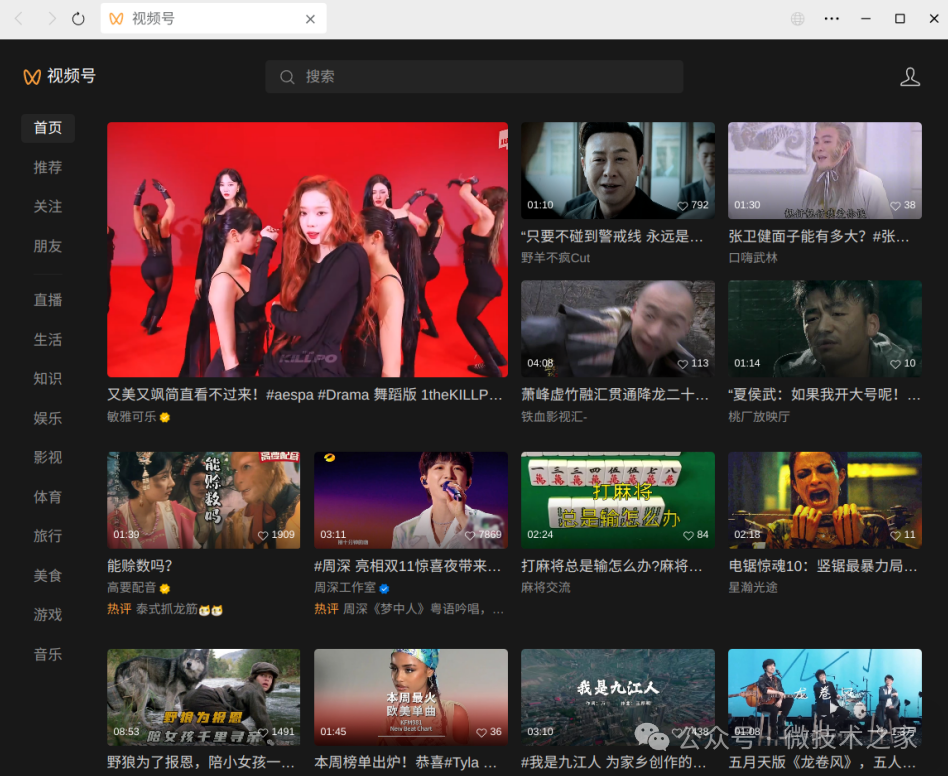Visit the 铁血影视汇- channel

click(x=554, y=417)
